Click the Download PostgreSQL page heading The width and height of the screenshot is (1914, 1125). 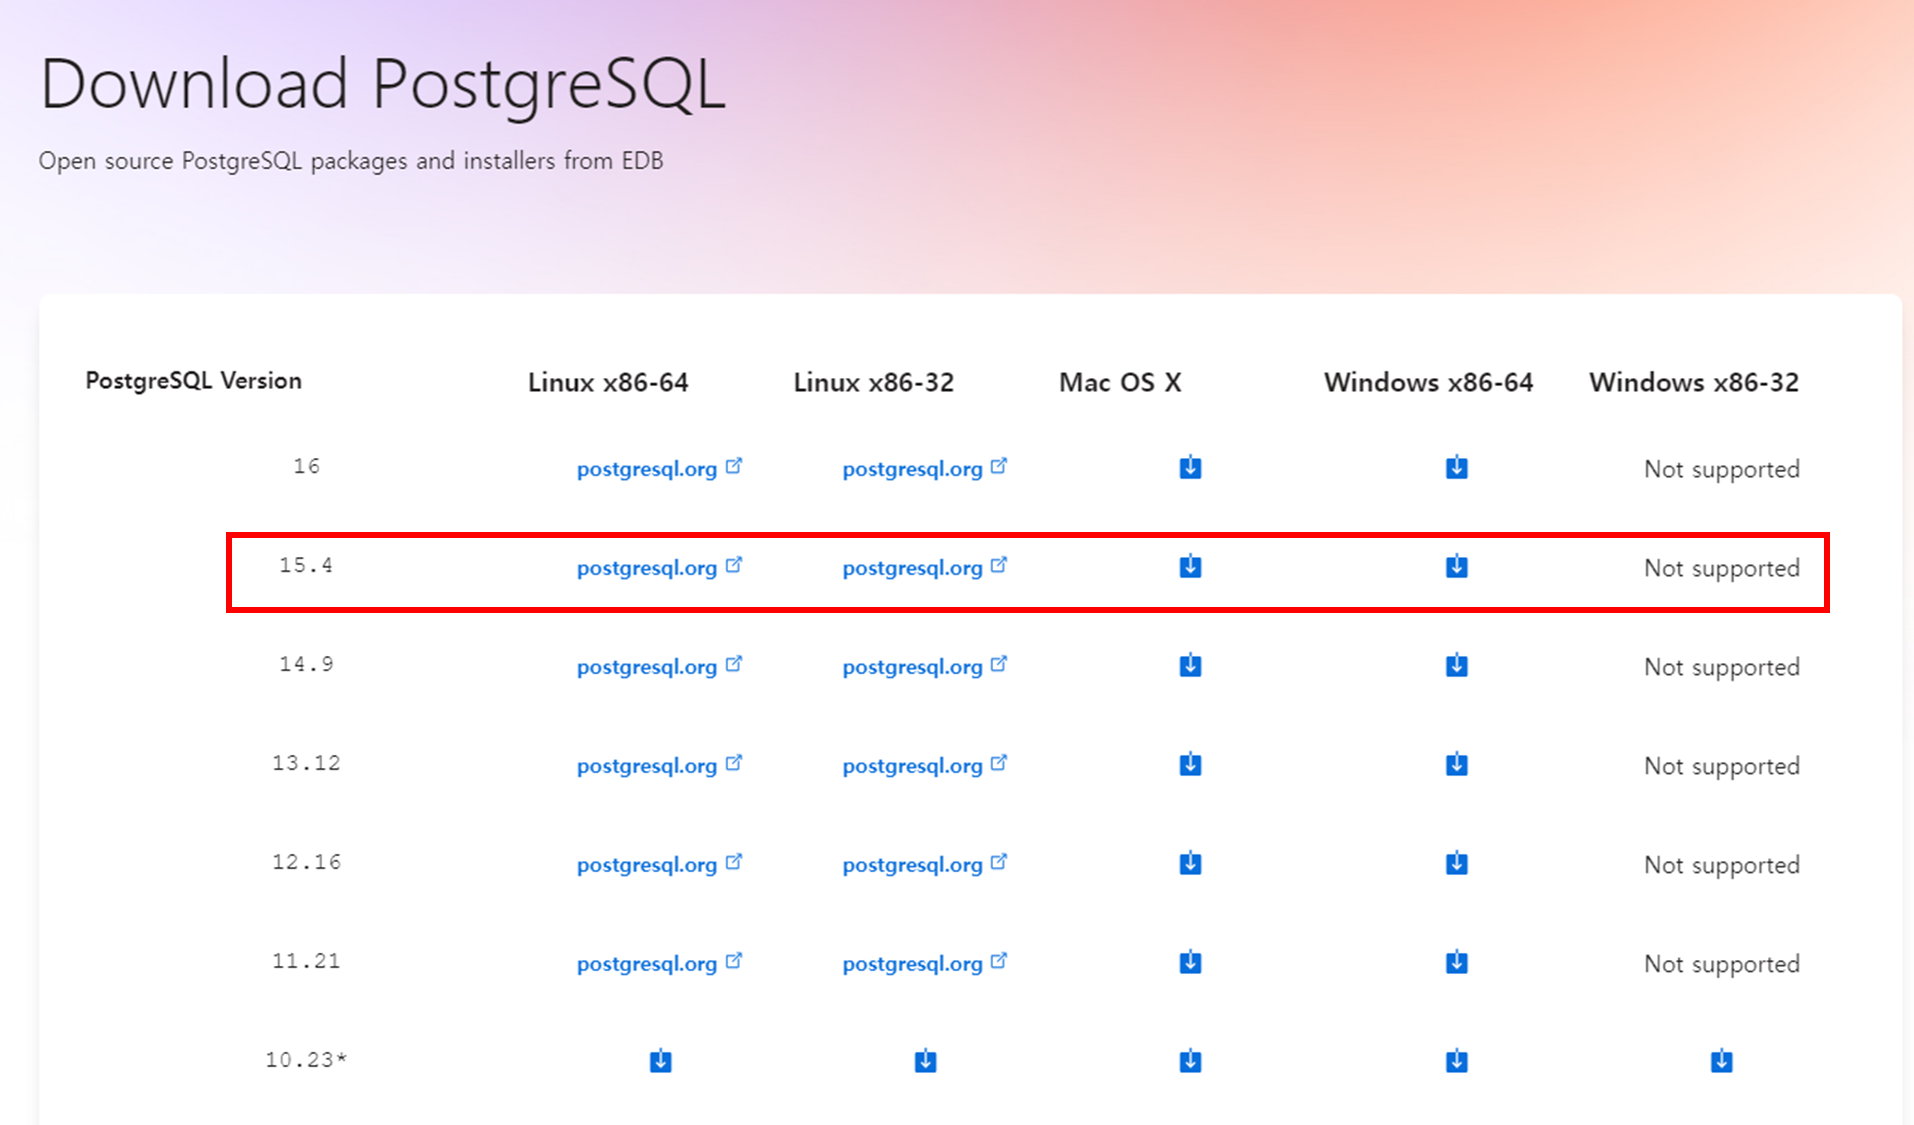(x=382, y=84)
